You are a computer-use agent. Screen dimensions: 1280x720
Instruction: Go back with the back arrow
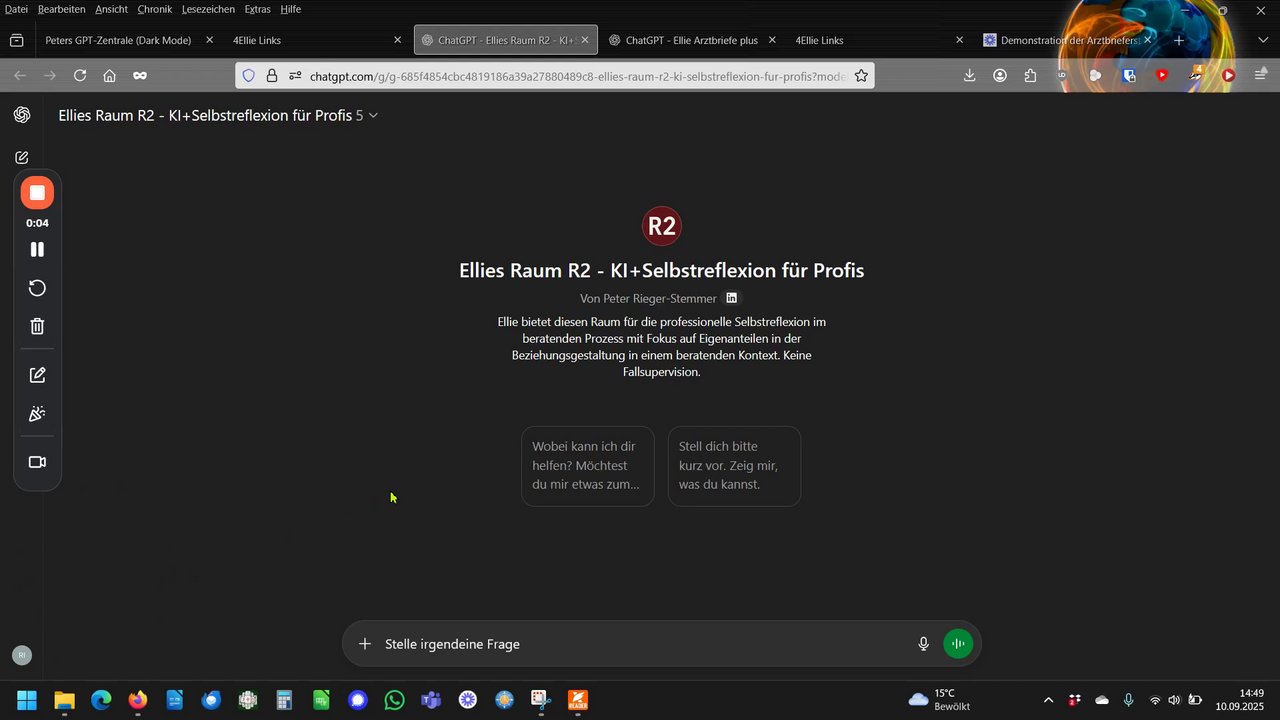pos(20,75)
